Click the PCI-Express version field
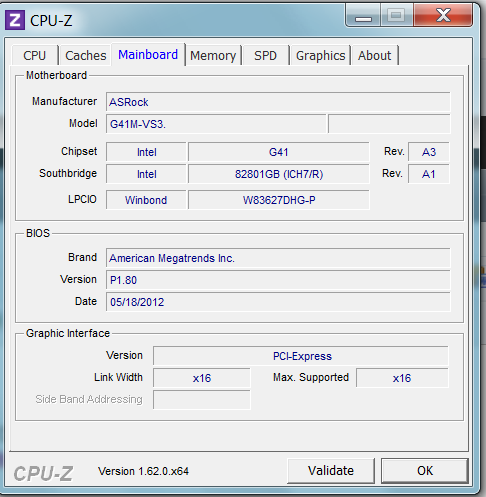 (x=301, y=356)
